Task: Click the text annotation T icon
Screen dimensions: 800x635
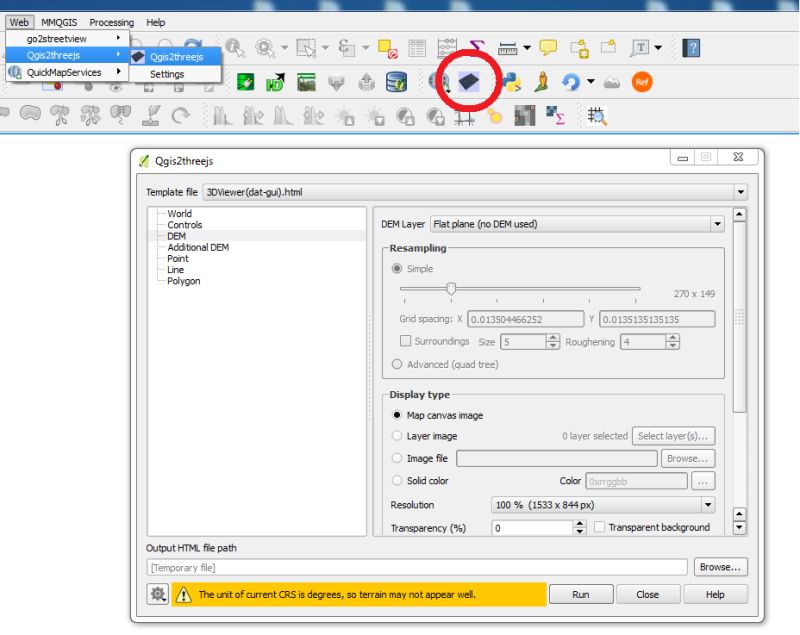Action: [640, 48]
